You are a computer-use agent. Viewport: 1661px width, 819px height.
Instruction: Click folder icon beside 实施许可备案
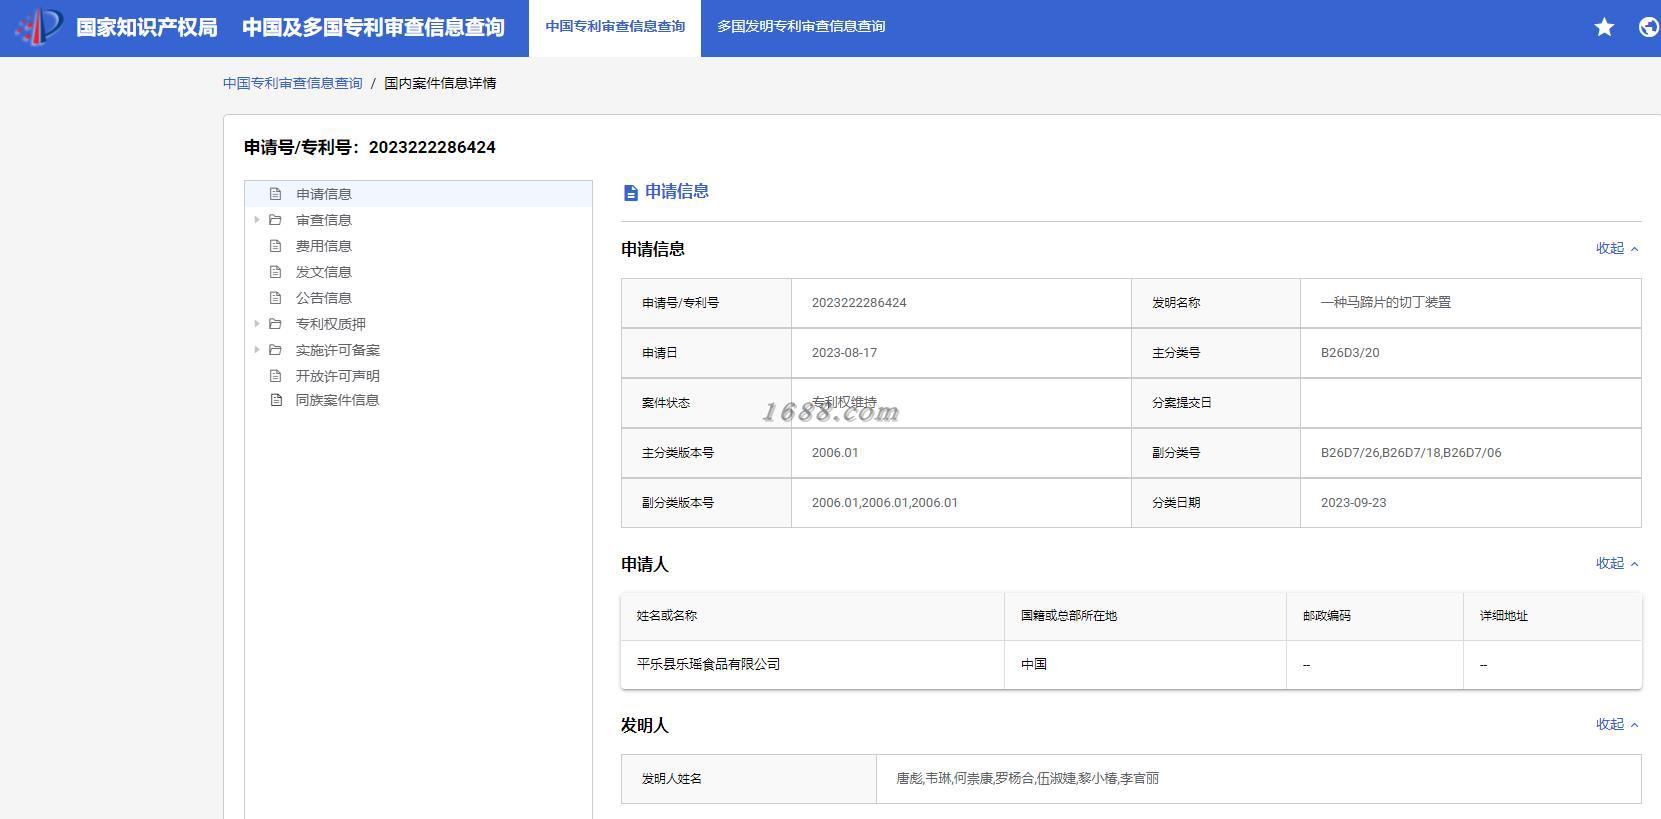coord(275,350)
